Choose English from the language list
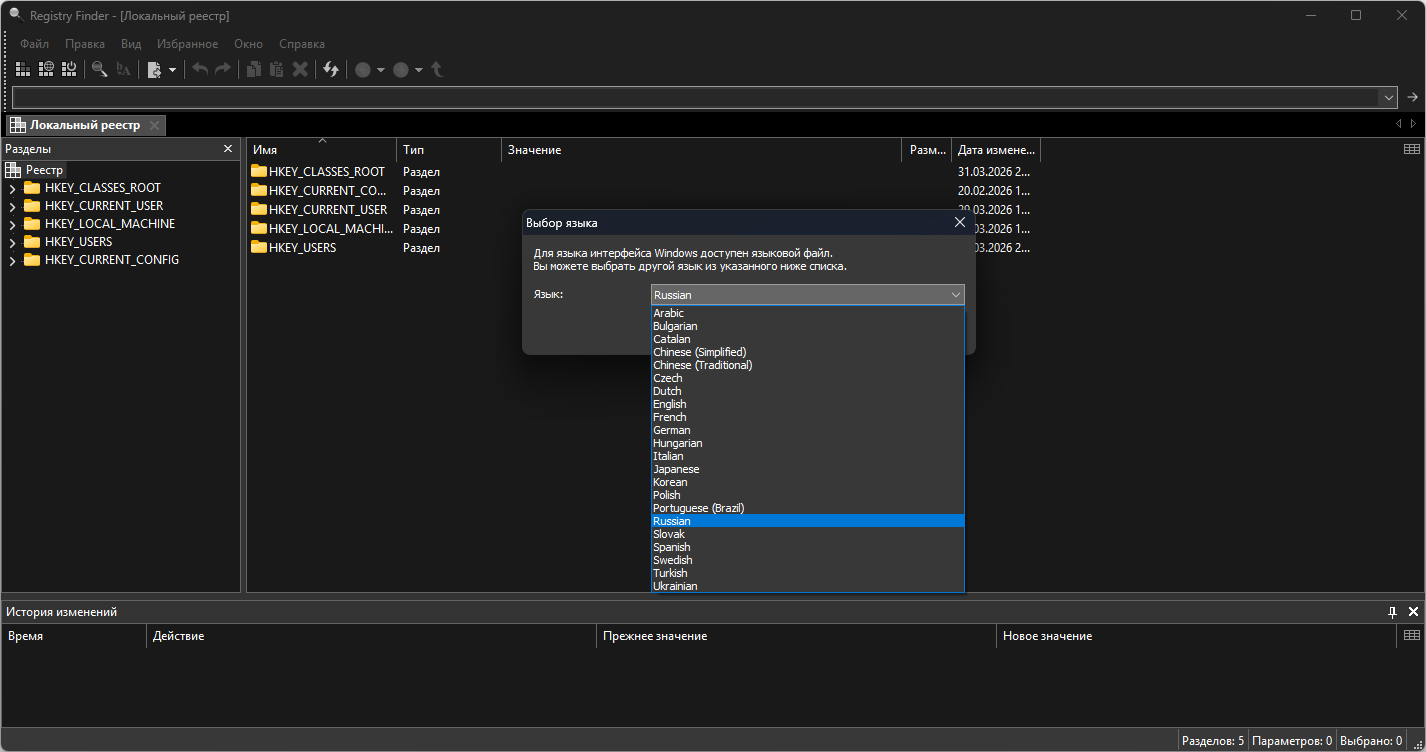Image resolution: width=1426 pixels, height=752 pixels. click(670, 404)
